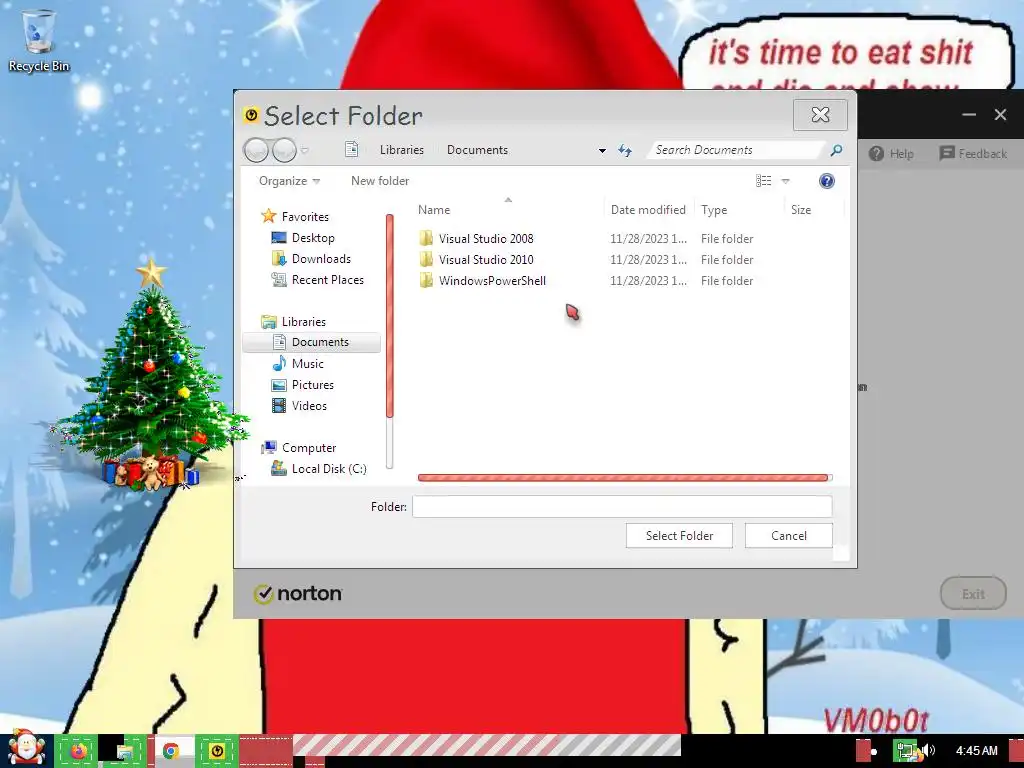Click the Exit button in Norton window
1024x768 pixels.
[973, 594]
